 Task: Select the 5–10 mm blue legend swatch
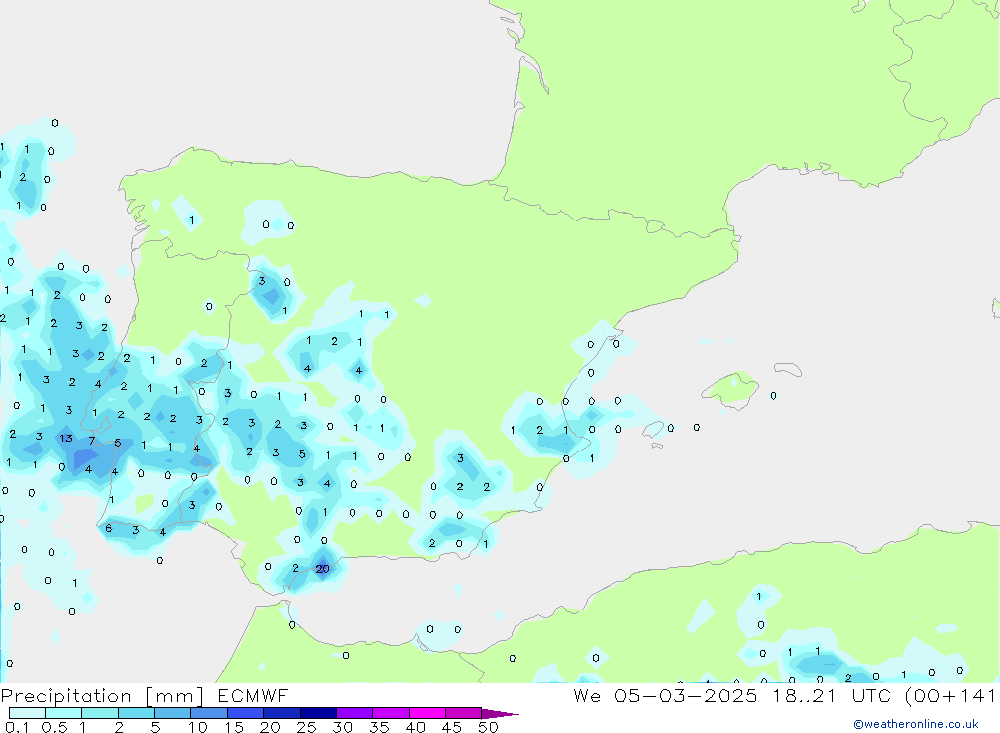[x=172, y=713]
